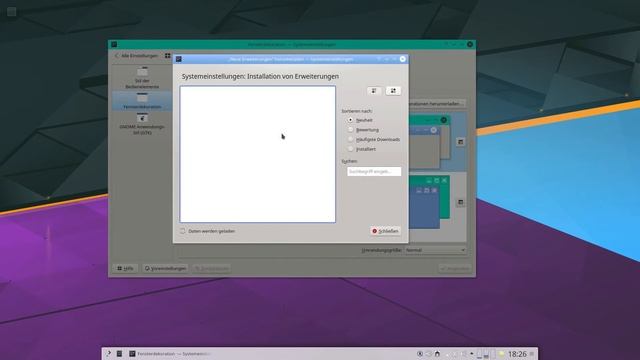640x360 pixels.
Task: Click the grid icon next to Alle Einstellungen
Action: (167, 56)
